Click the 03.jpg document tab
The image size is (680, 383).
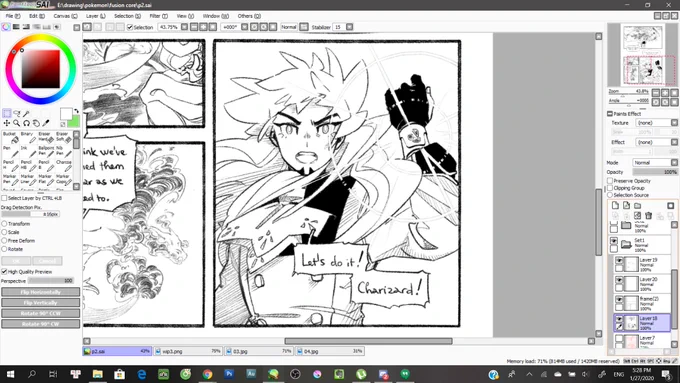point(259,351)
